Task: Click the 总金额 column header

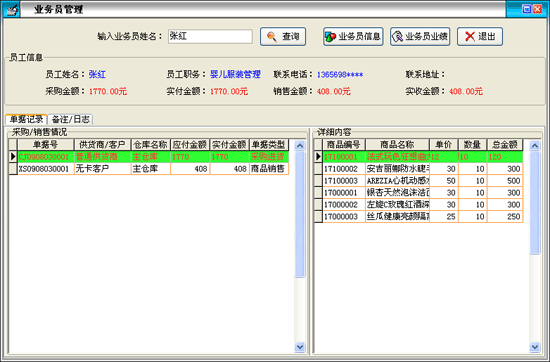Action: [x=505, y=145]
